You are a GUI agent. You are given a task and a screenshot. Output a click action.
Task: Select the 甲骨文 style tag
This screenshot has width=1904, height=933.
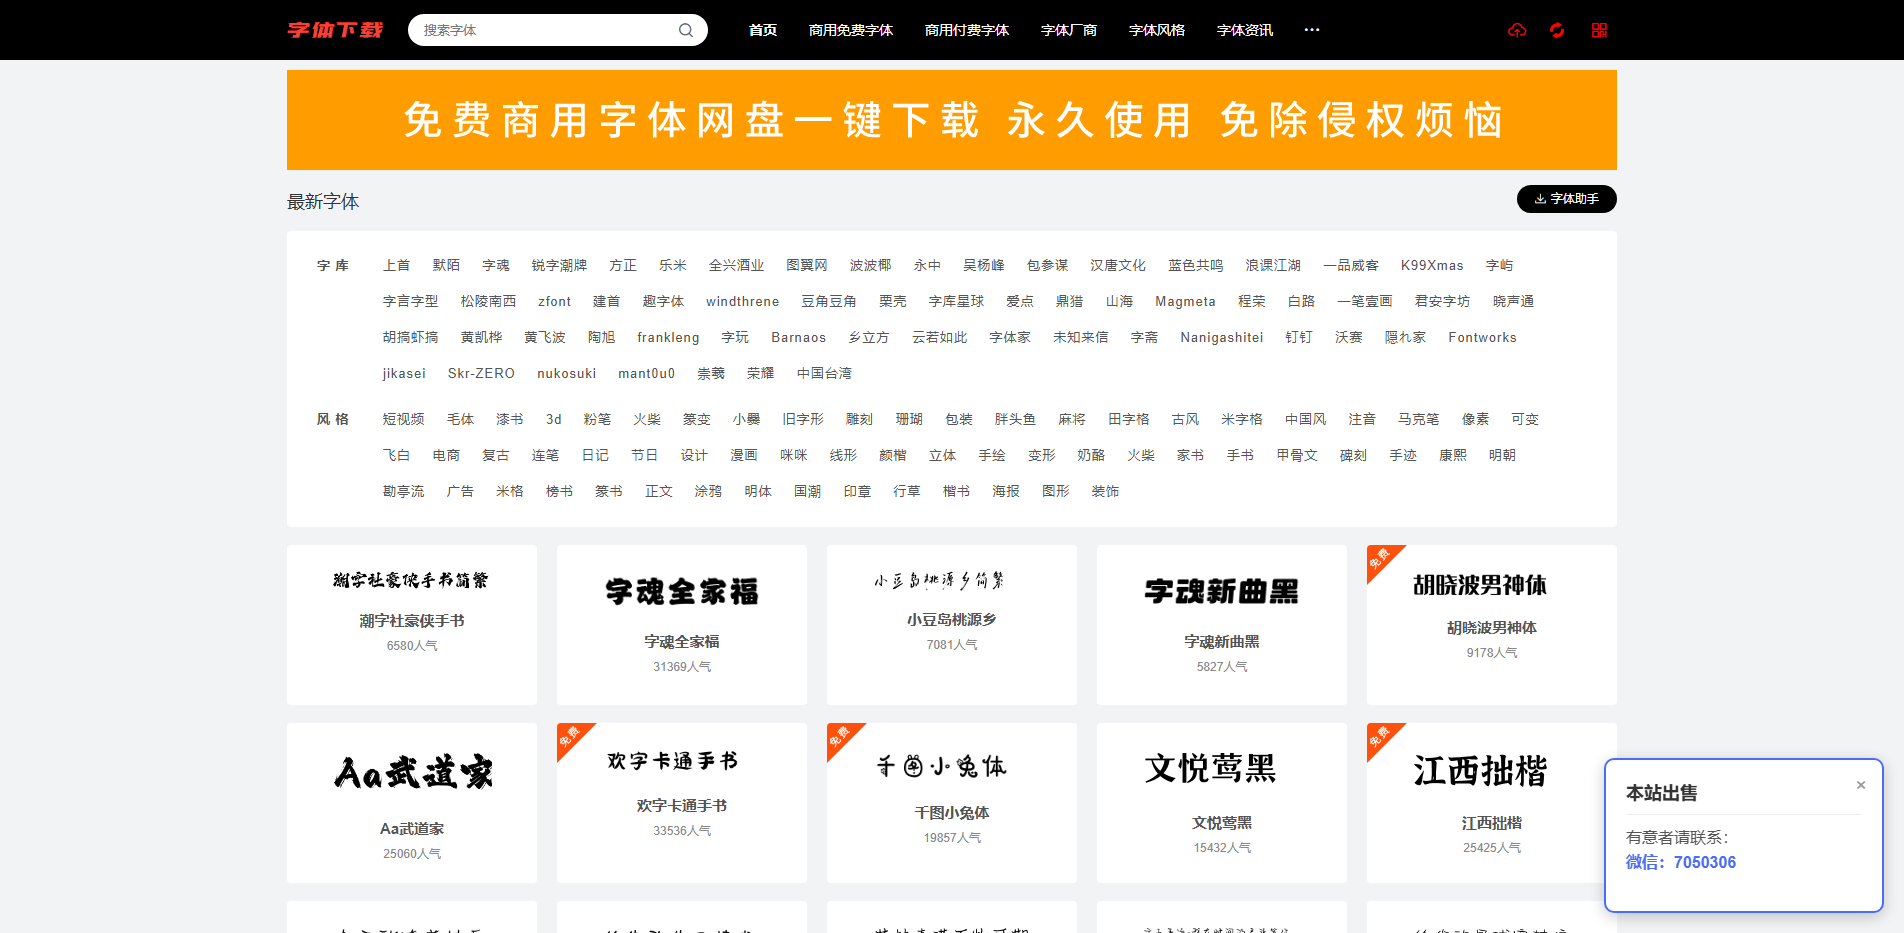pos(1296,455)
